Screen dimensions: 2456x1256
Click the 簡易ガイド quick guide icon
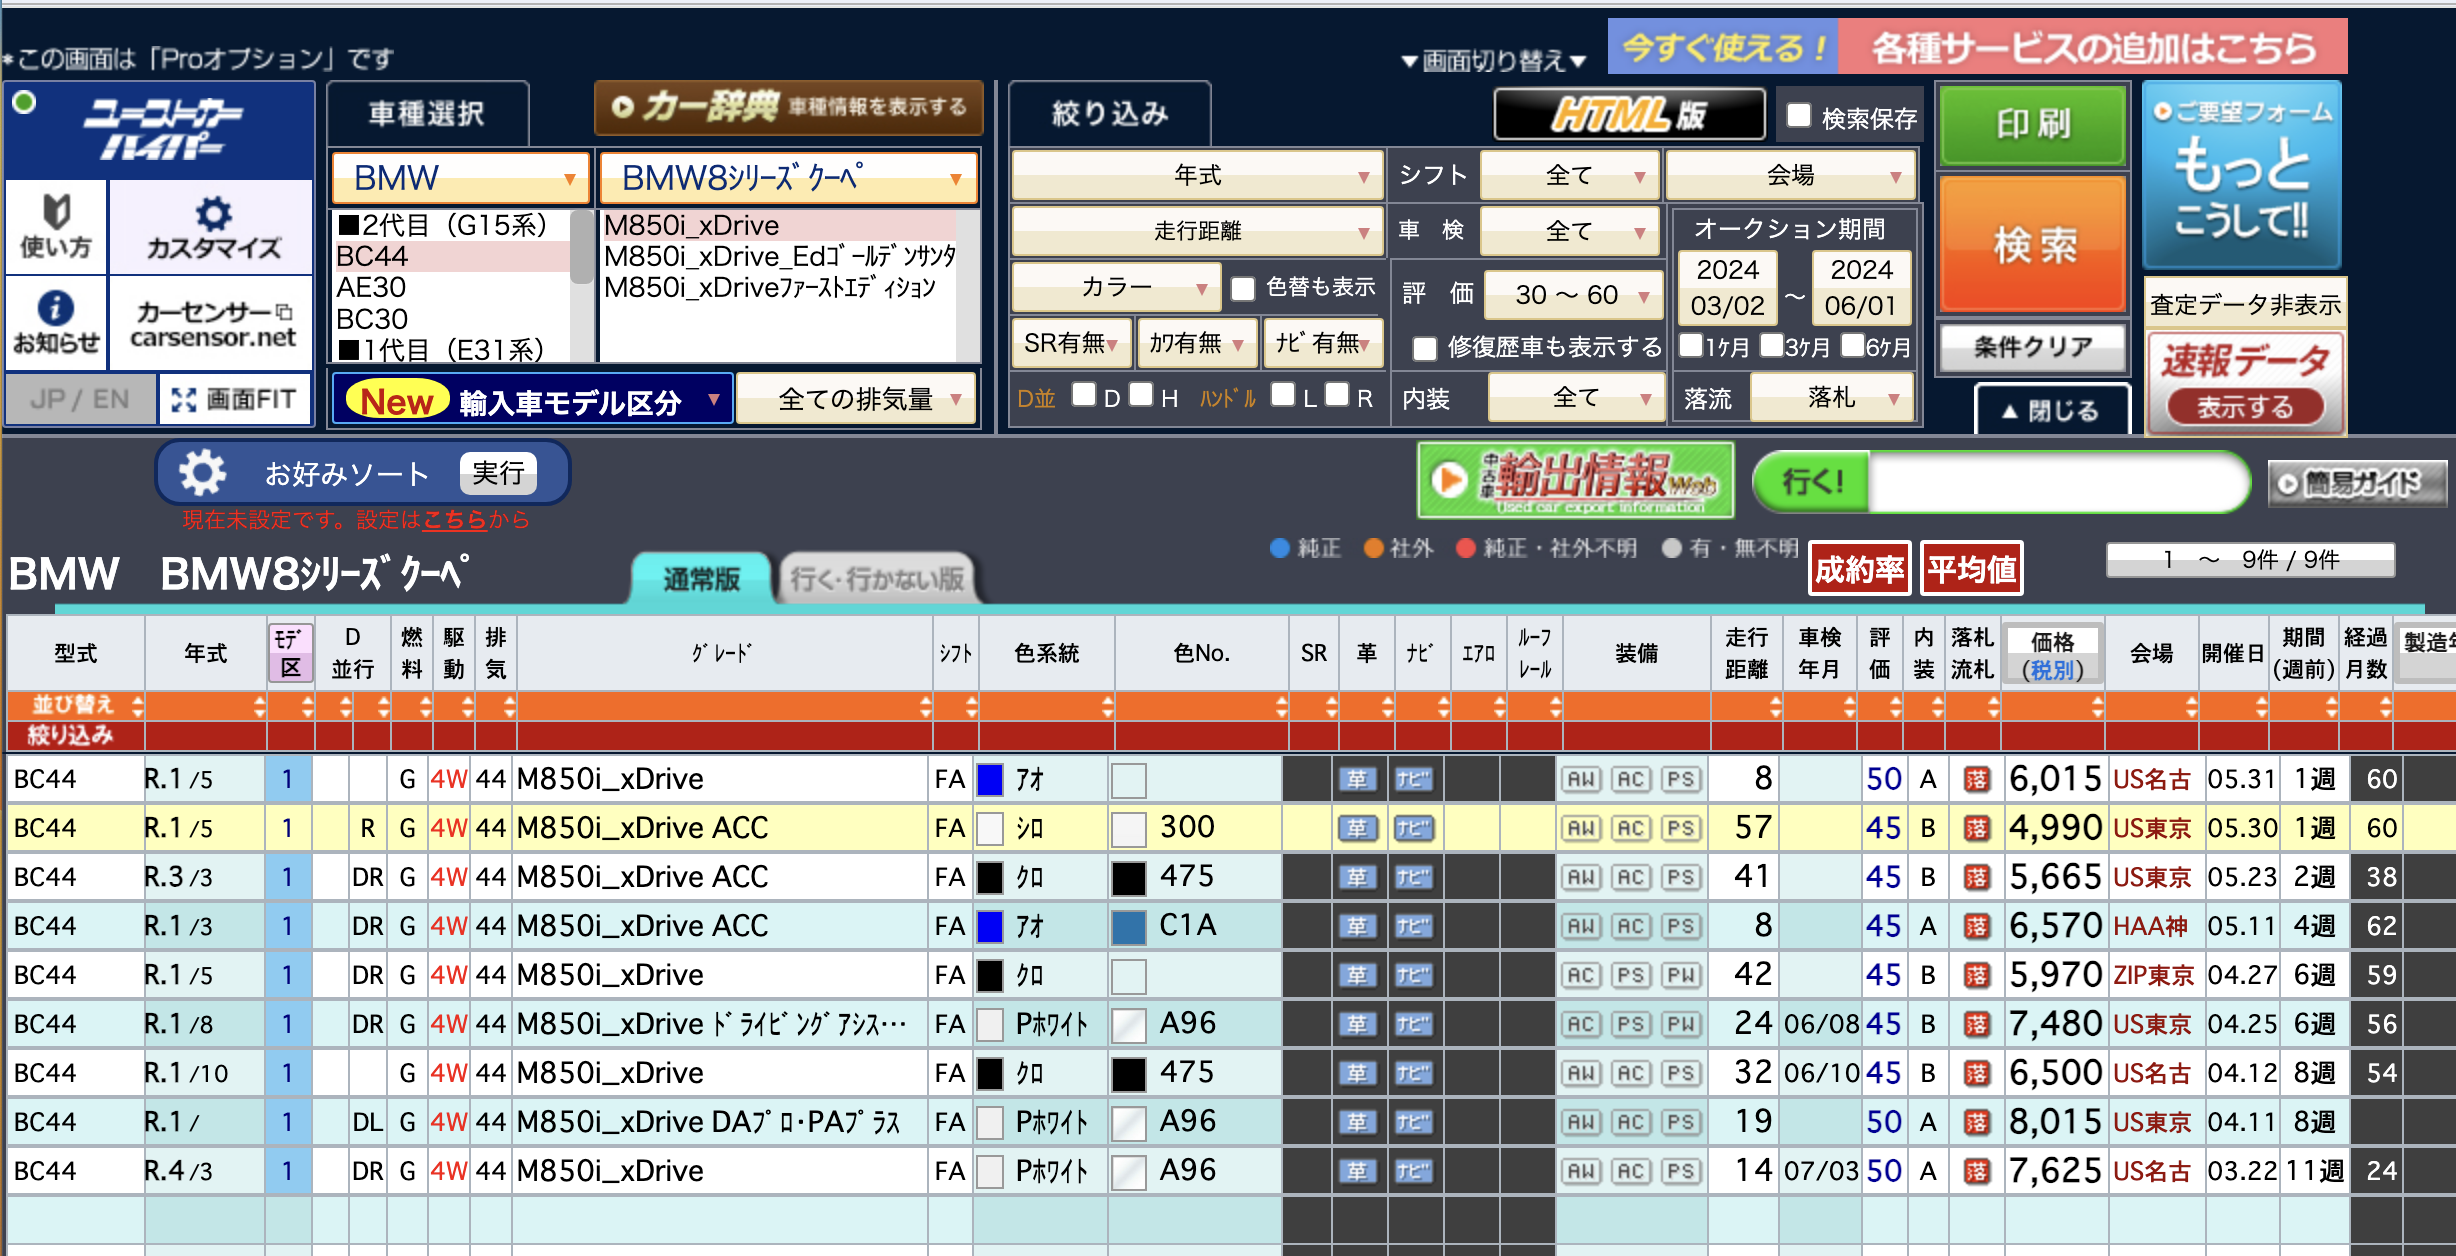2356,483
